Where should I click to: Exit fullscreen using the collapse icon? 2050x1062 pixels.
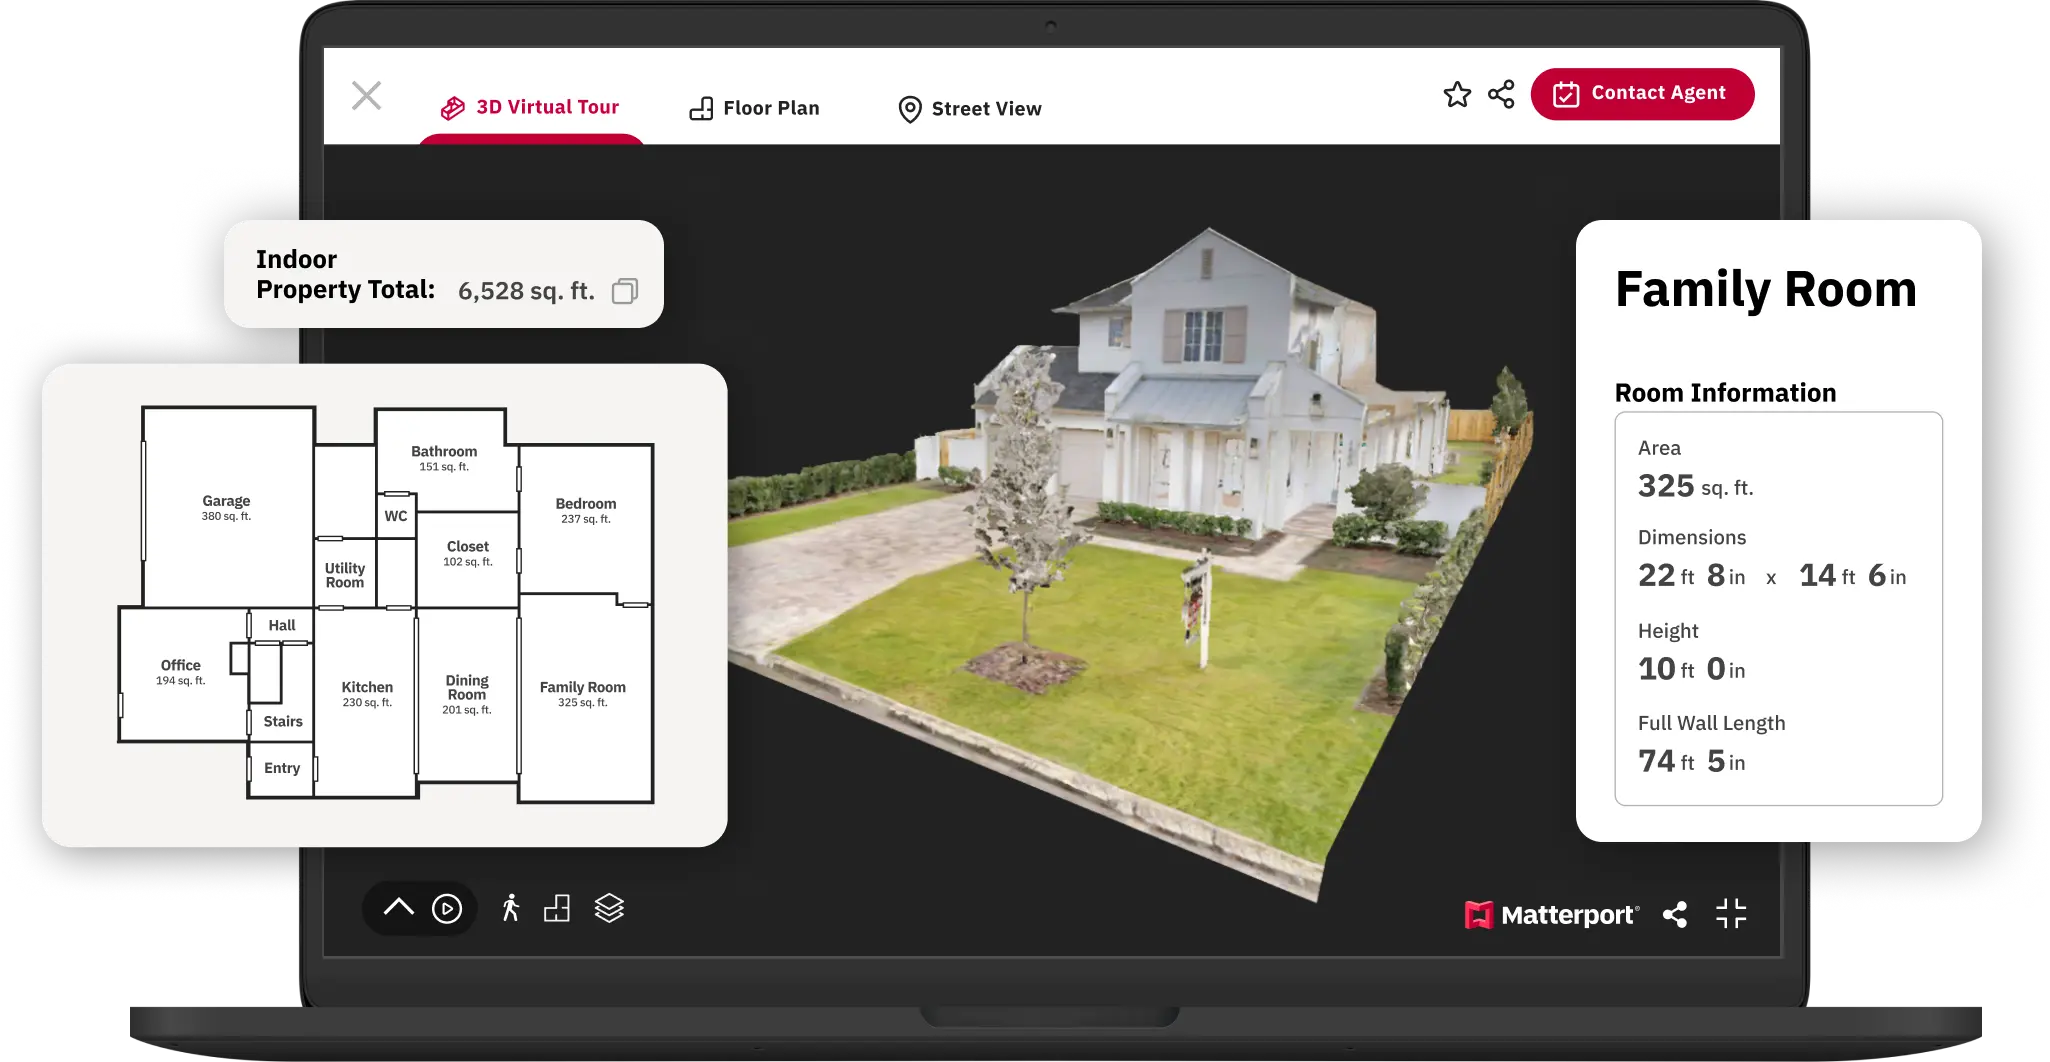tap(1731, 914)
